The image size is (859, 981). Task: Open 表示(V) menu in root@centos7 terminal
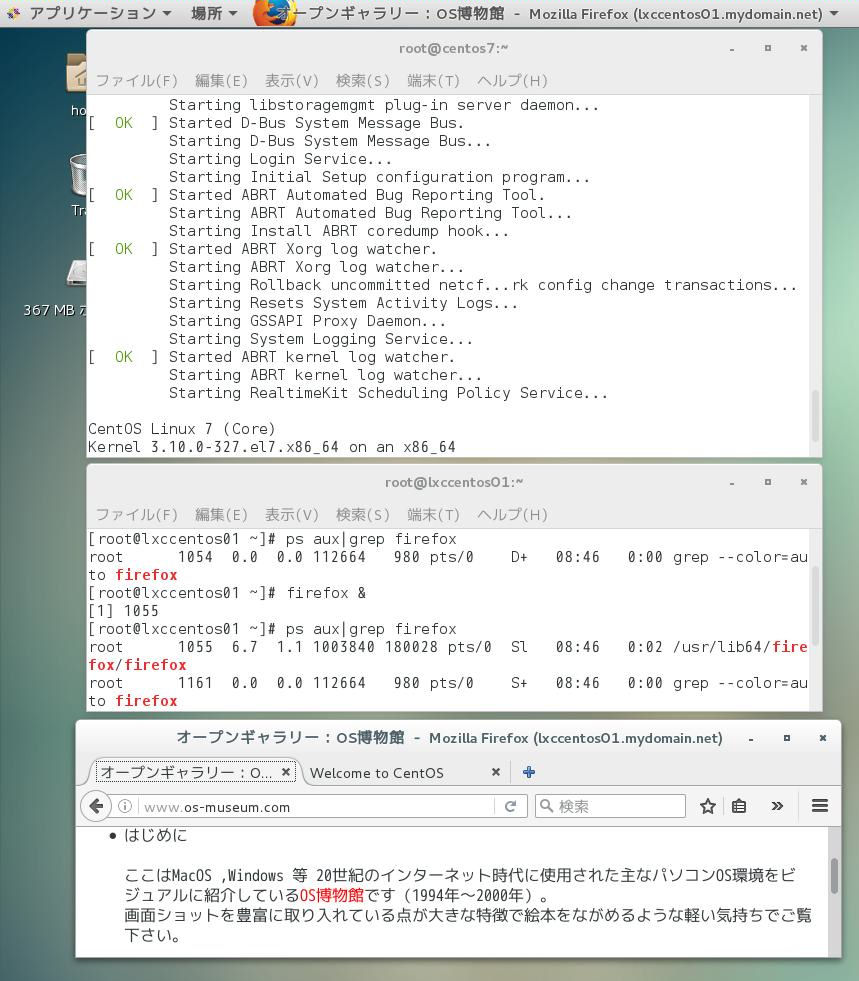[x=292, y=81]
